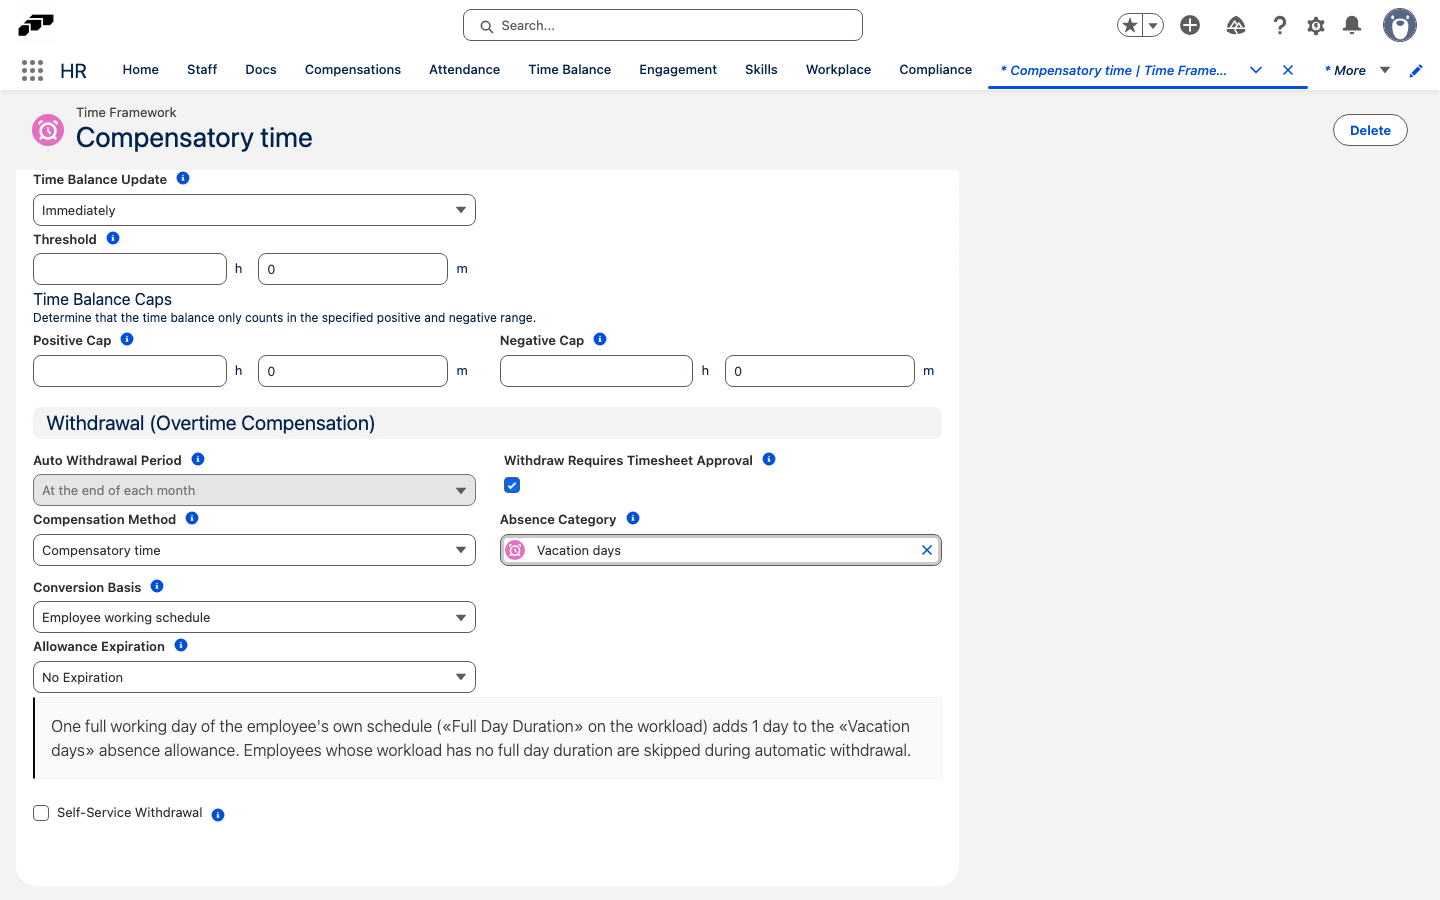Show info for Absence Category

(x=633, y=518)
